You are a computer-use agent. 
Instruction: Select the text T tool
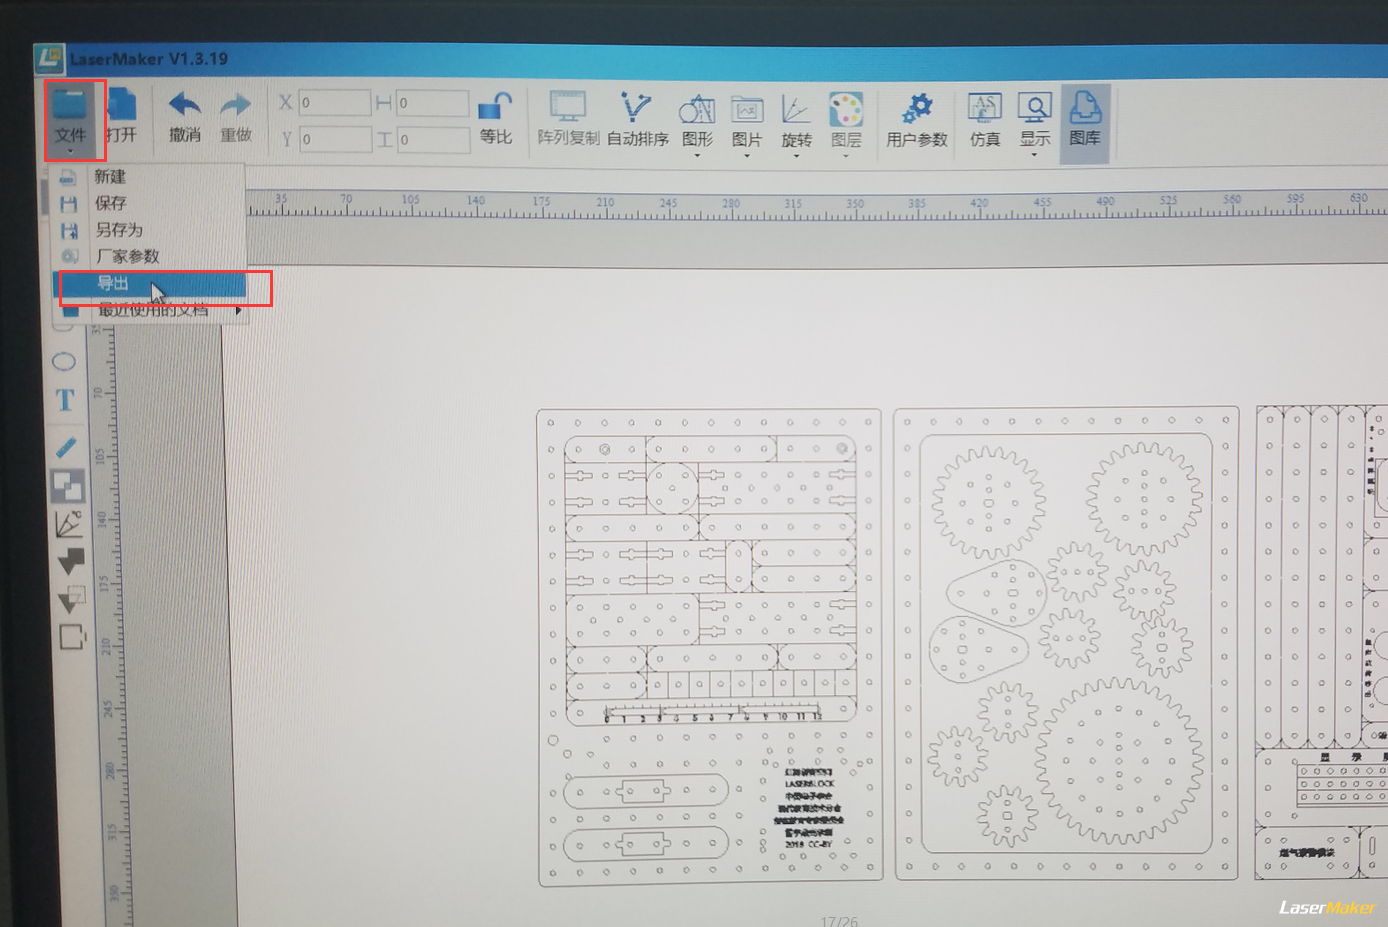[x=65, y=400]
